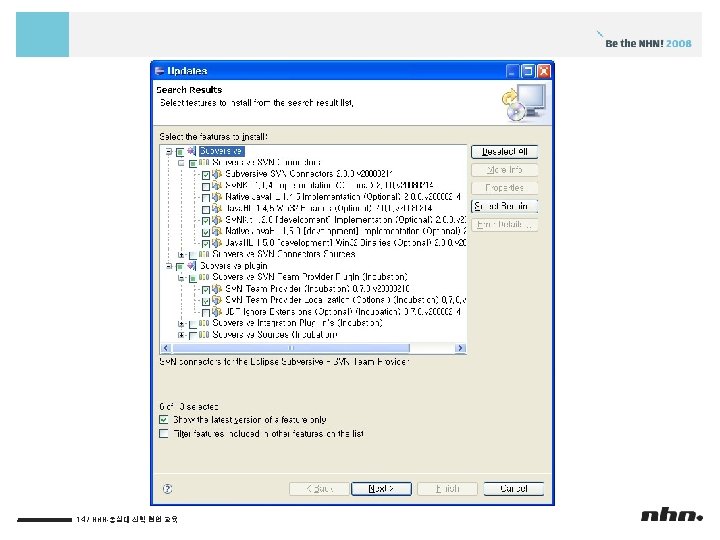Image resolution: width=720 pixels, height=540 pixels.
Task: Click the Next > button
Action: tap(381, 489)
